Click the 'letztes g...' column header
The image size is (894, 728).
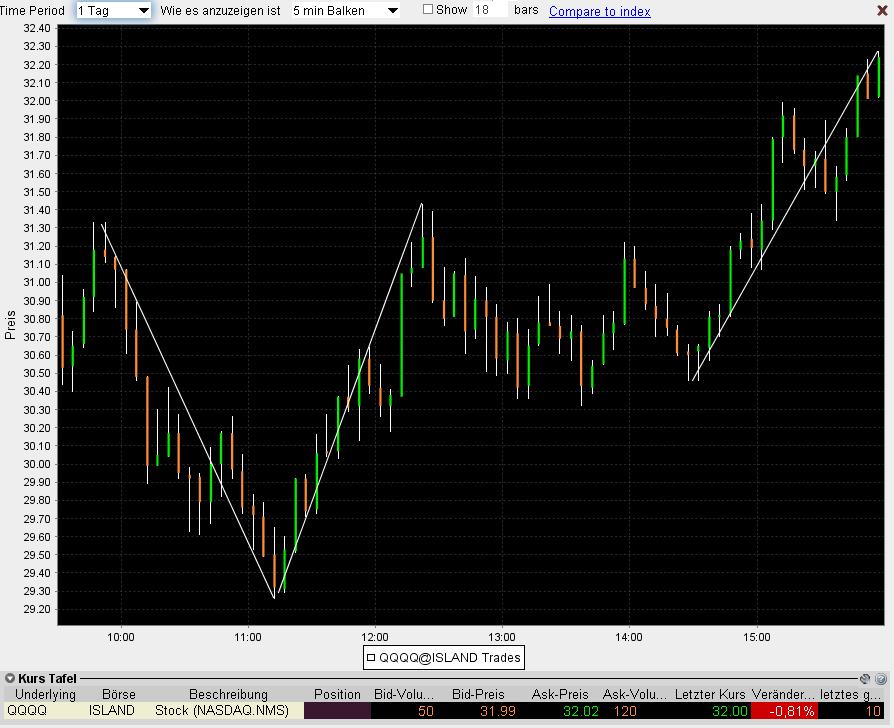click(x=851, y=694)
